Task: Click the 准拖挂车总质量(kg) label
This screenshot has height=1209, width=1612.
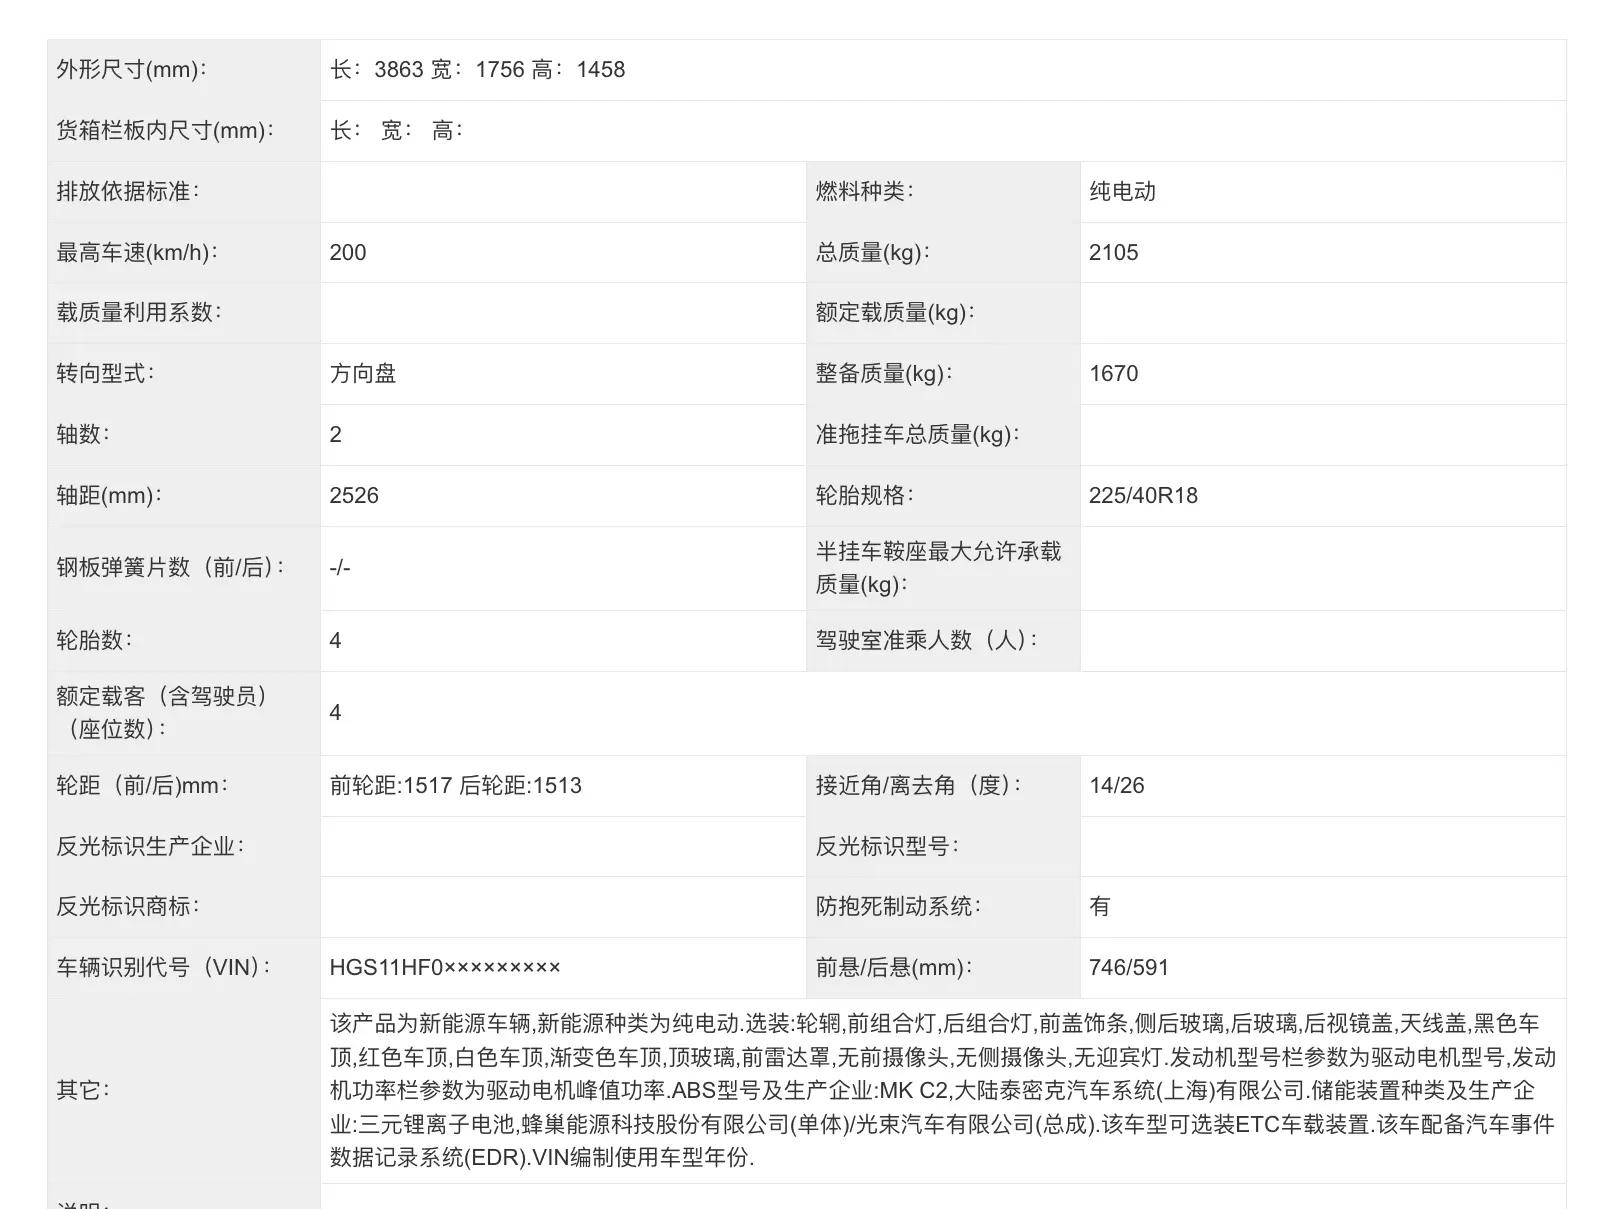Action: (x=917, y=435)
